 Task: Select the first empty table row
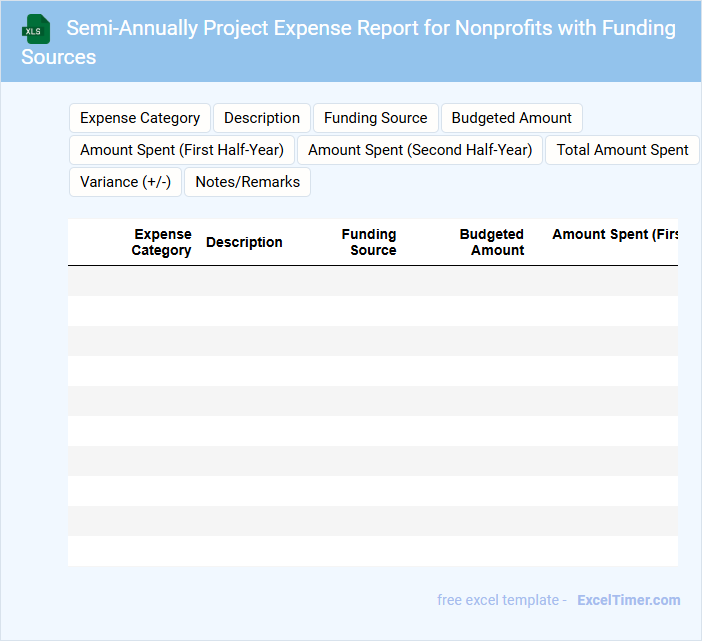pyautogui.click(x=372, y=281)
